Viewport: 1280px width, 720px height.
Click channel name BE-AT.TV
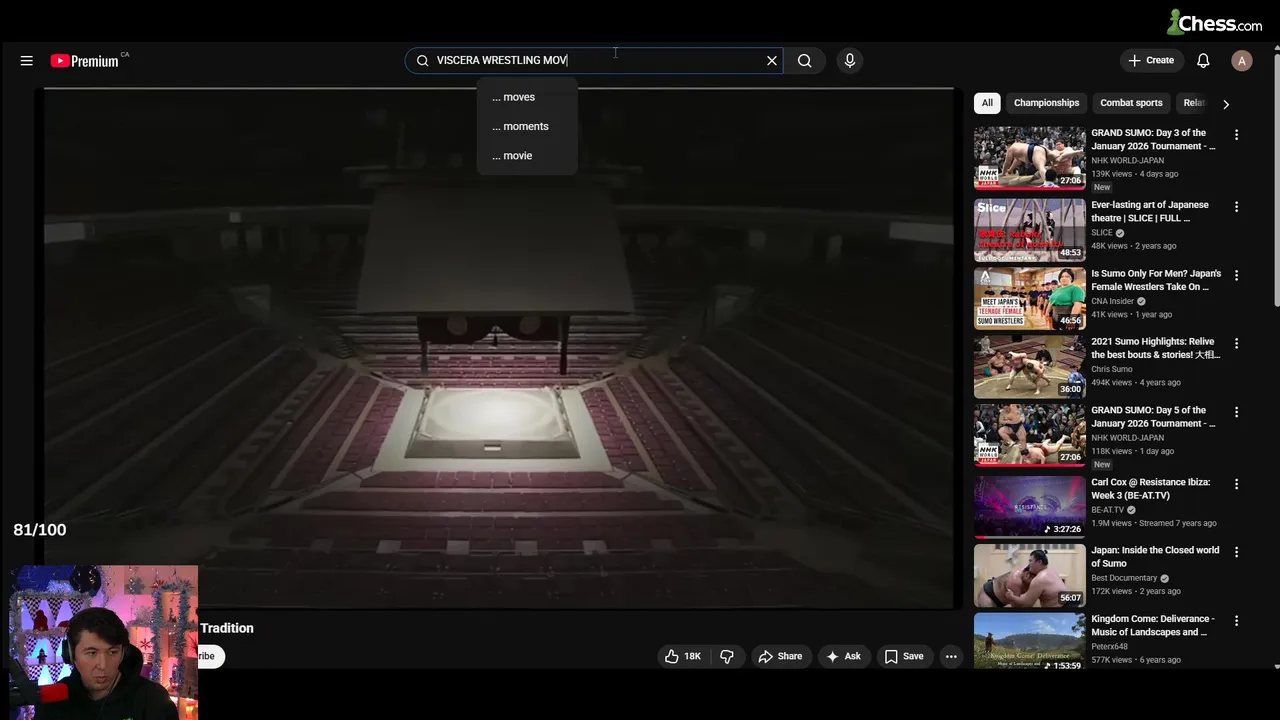(x=1108, y=510)
